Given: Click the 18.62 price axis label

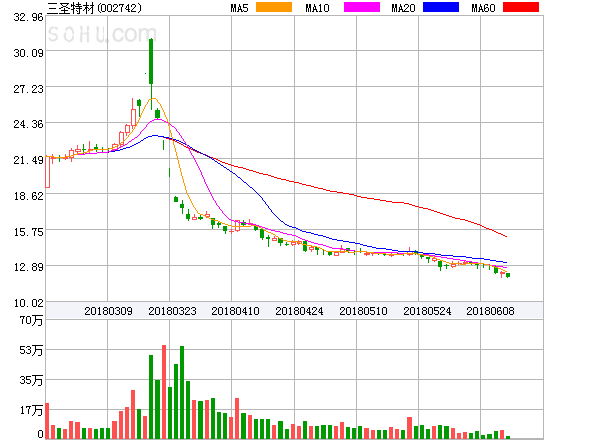Looking at the screenshot, I should point(28,196).
